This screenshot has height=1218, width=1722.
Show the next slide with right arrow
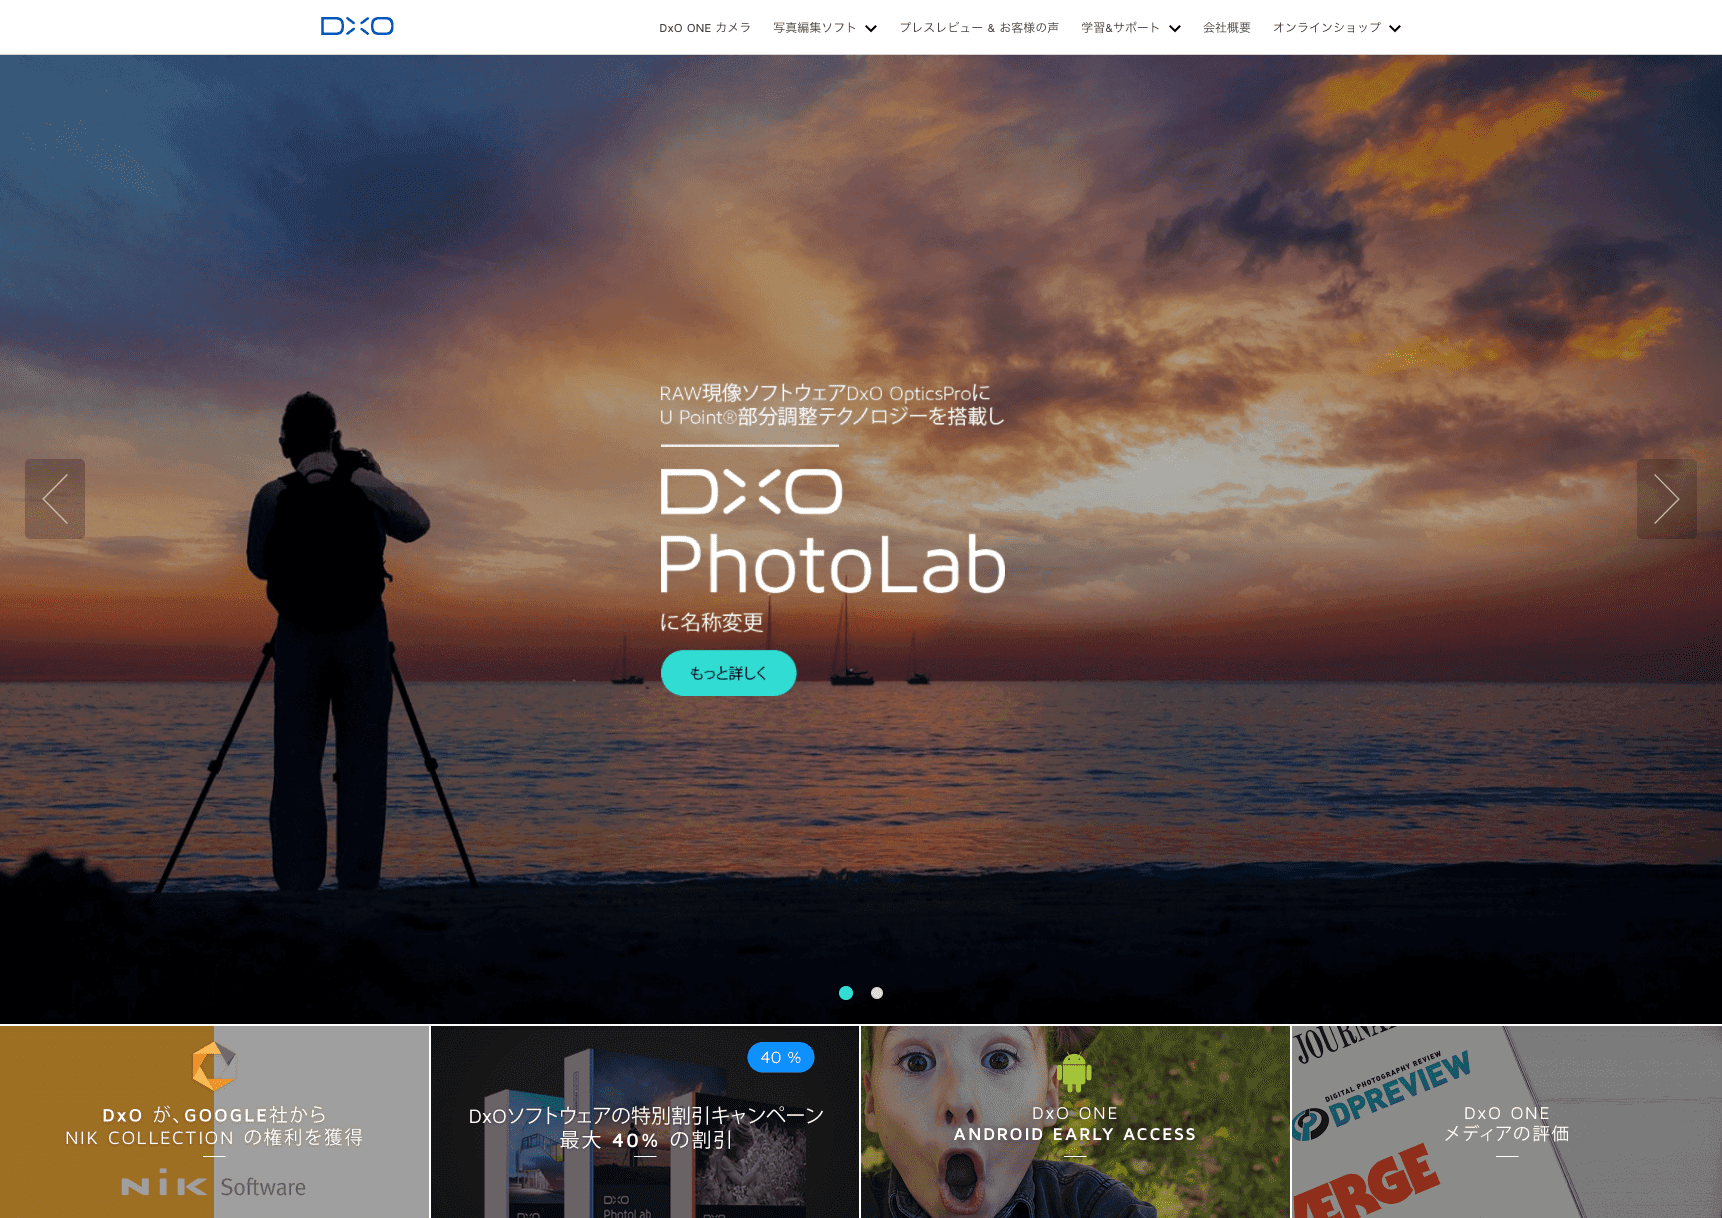click(1667, 499)
